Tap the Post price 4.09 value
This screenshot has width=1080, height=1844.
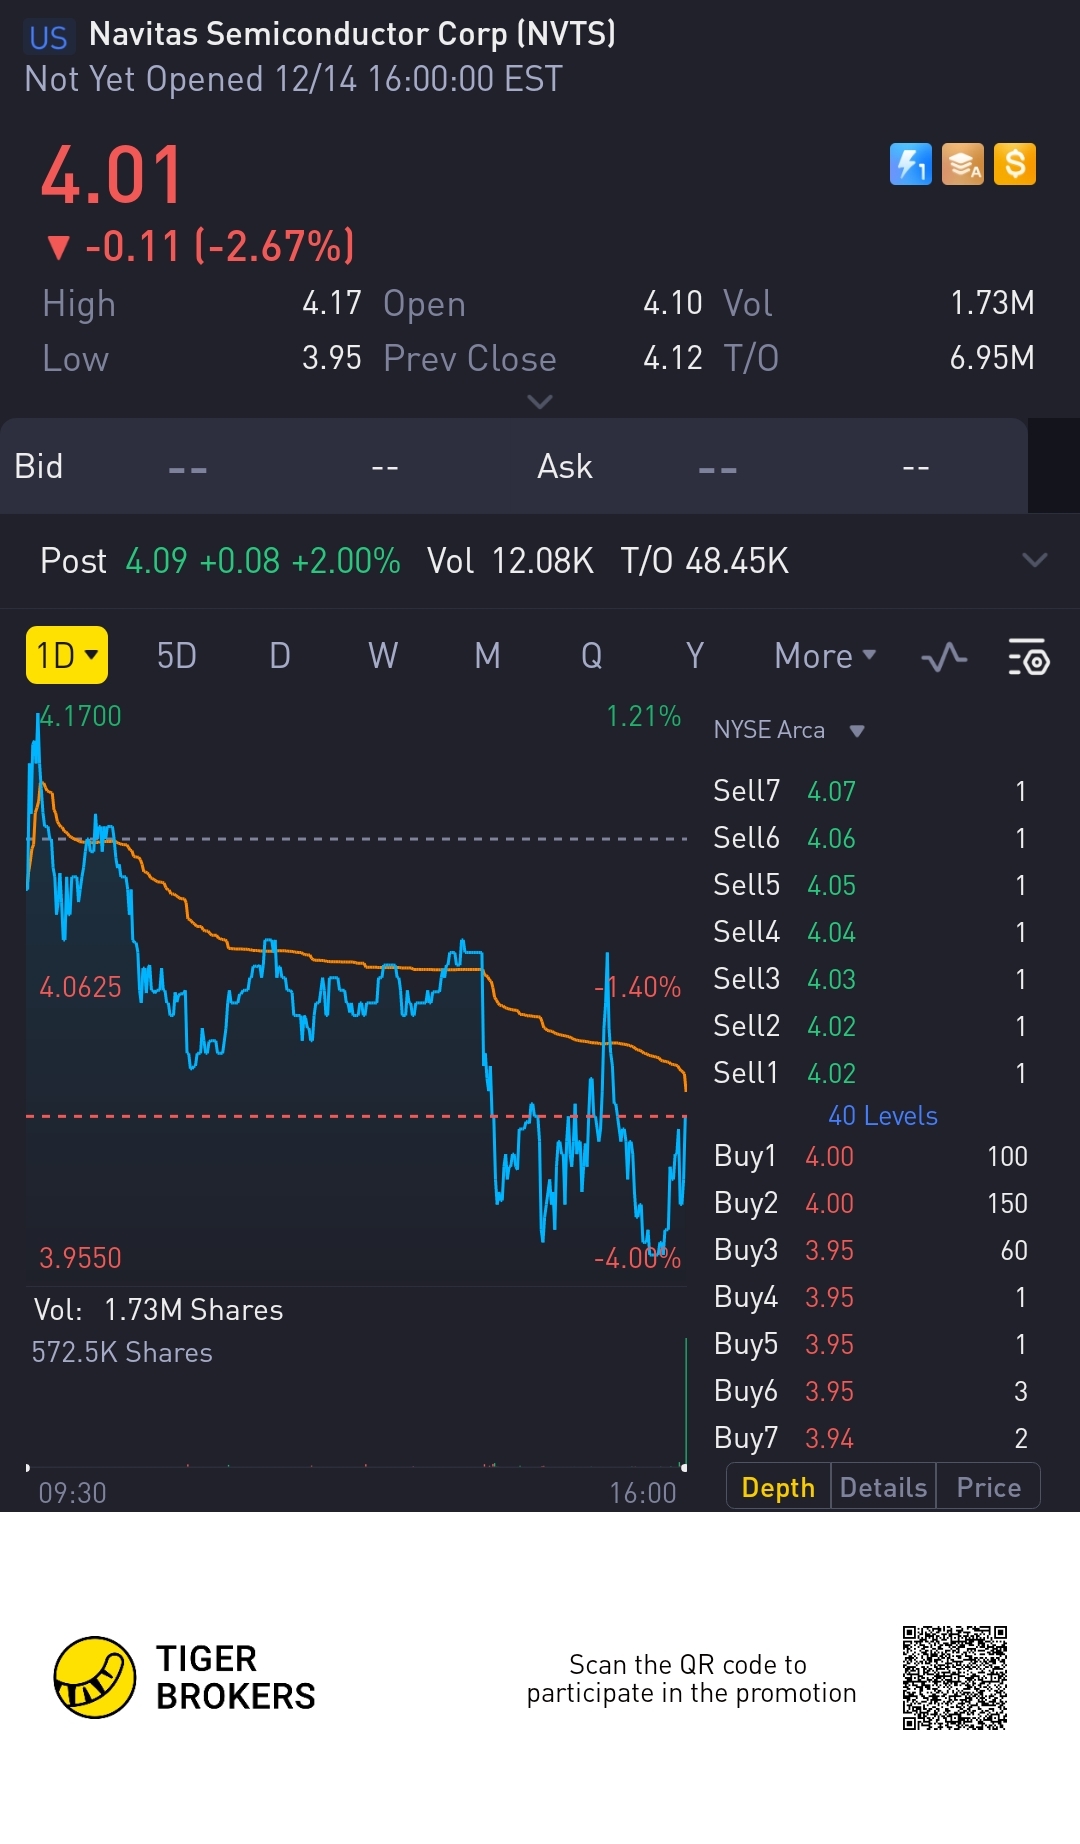click(156, 561)
